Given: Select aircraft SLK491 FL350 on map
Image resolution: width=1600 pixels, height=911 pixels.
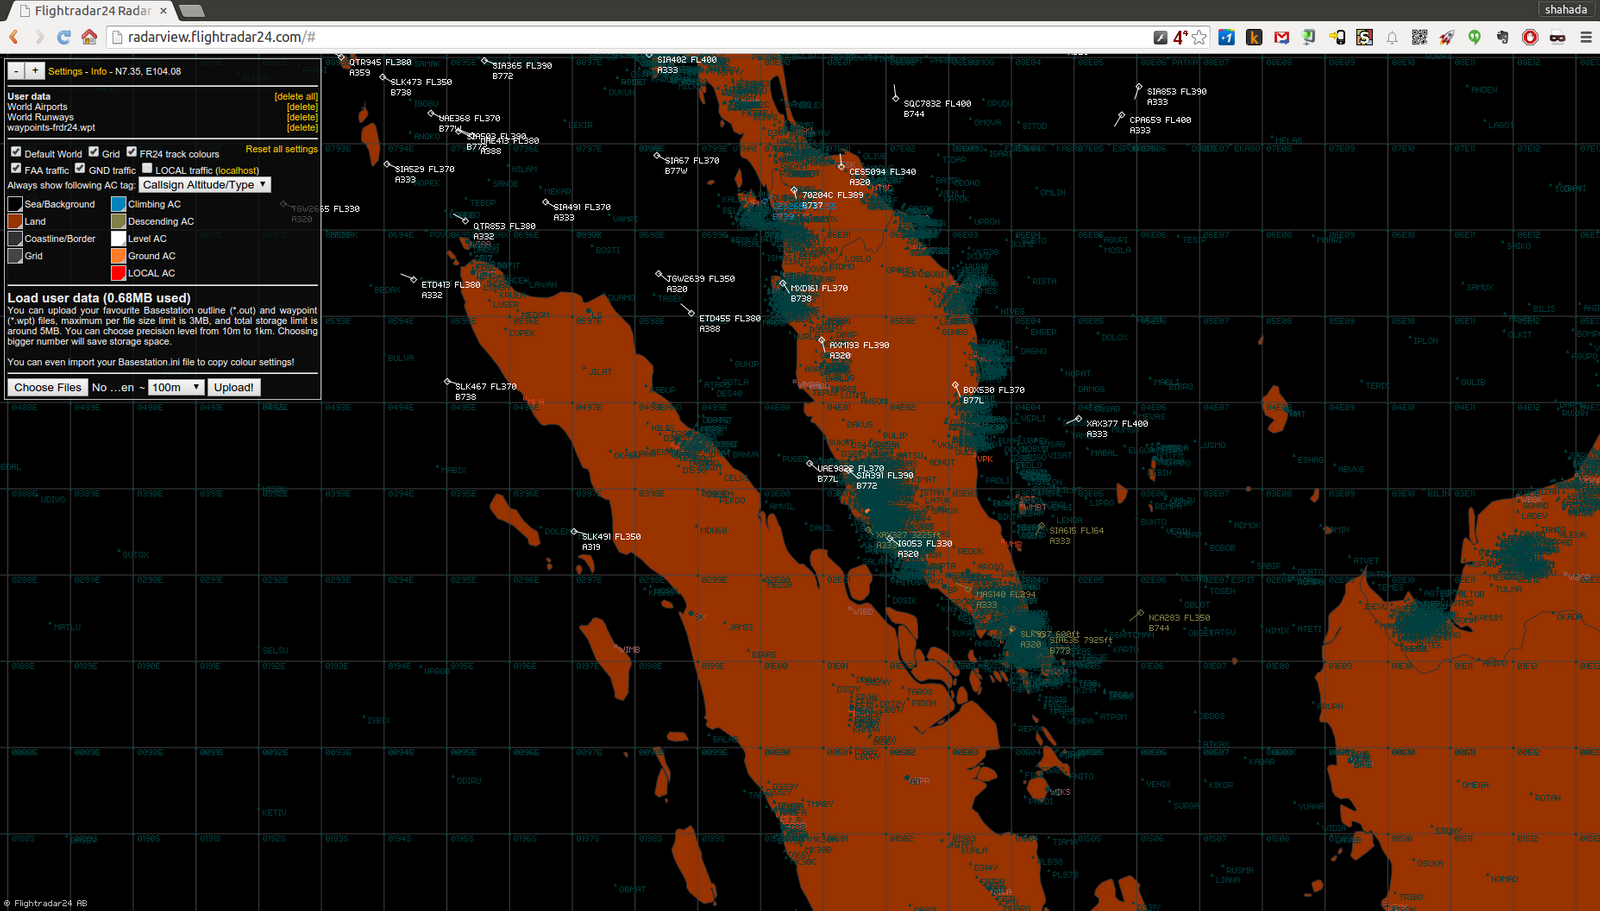Looking at the screenshot, I should point(611,537).
